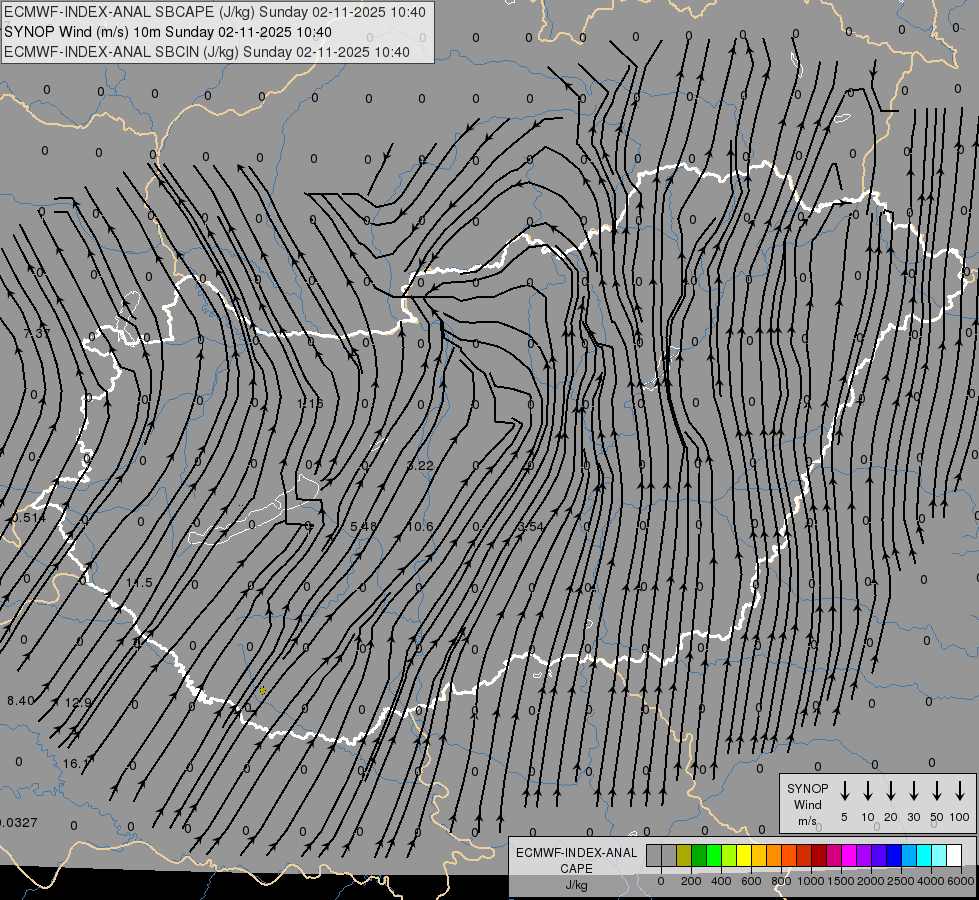Click the SBCAPE title line in the header box
979x900 pixels.
coord(215,12)
